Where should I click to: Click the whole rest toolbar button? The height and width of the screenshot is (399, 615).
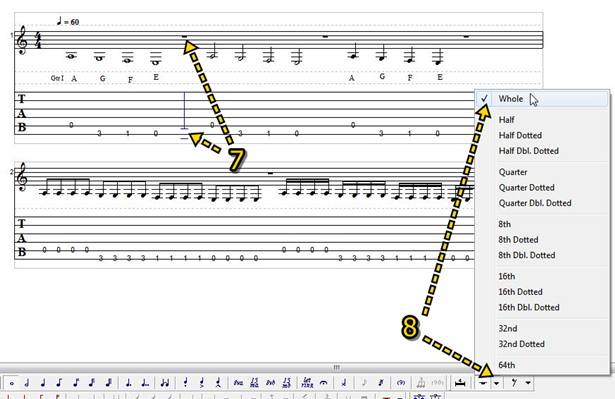483,383
